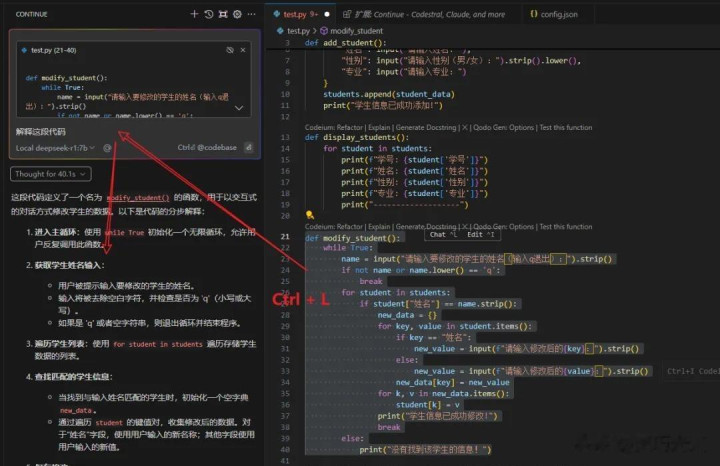Click the modify_student() inline code in chat reply
Image resolution: width=720 pixels, height=466 pixels.
coord(138,197)
